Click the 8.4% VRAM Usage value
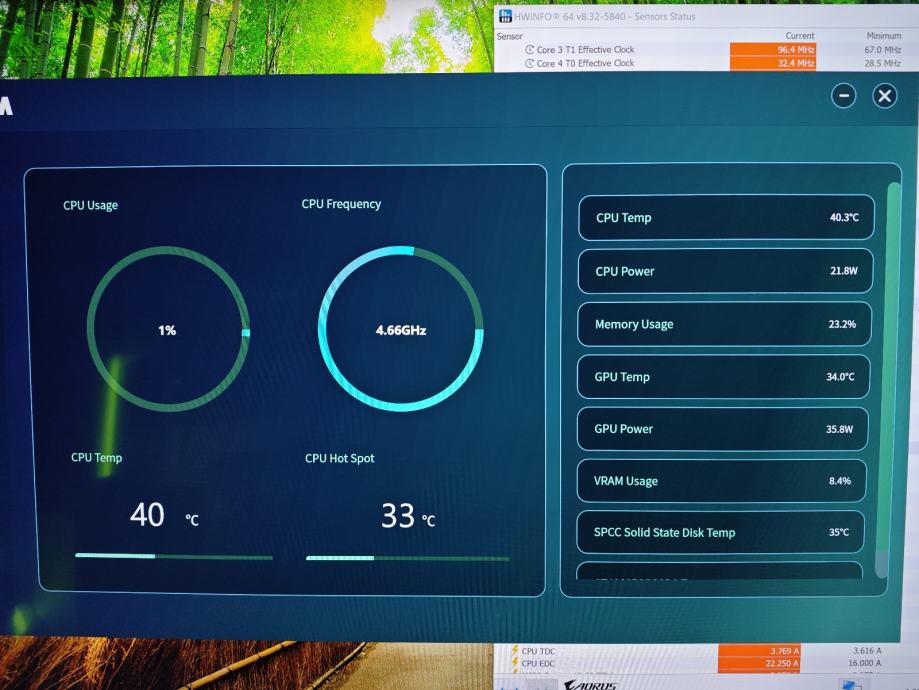This screenshot has height=690, width=919. pyautogui.click(x=840, y=481)
